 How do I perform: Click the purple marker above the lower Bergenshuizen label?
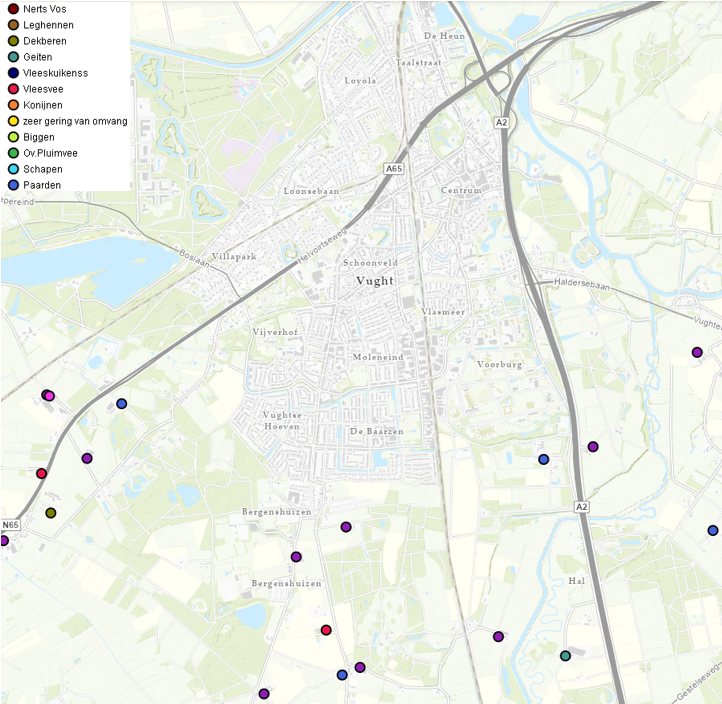(x=296, y=557)
